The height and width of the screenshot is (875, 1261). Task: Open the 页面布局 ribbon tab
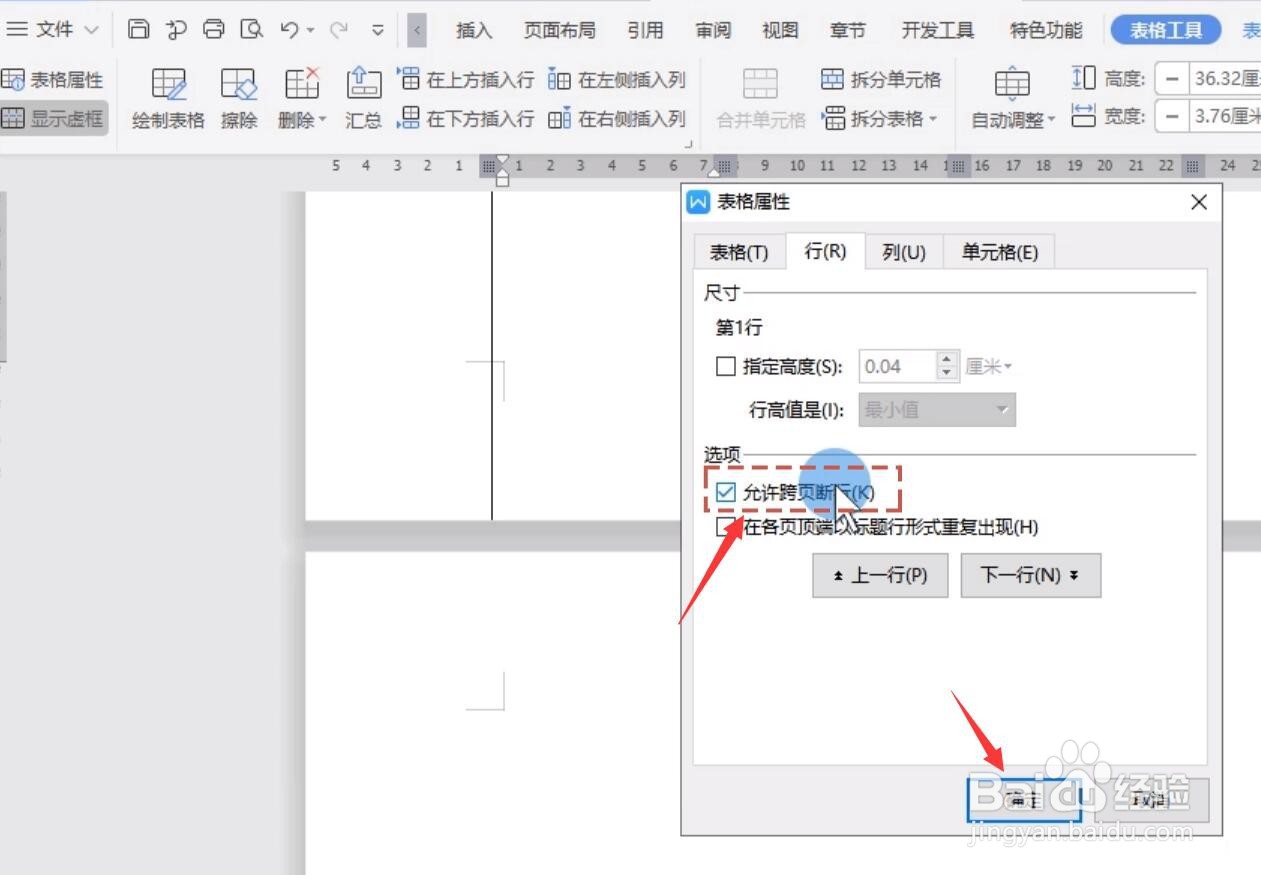click(x=559, y=30)
